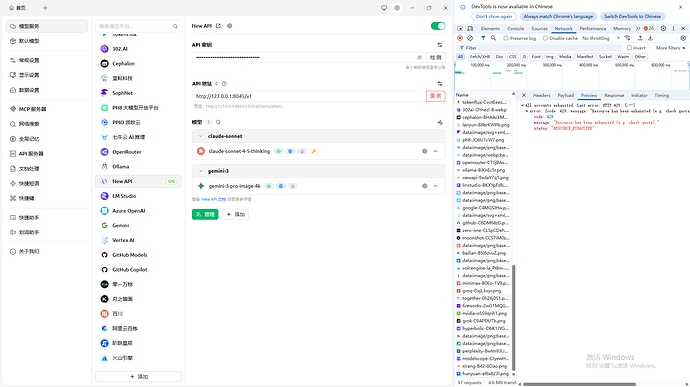Click the export HAR download arrow icon
This screenshot has width=690, height=387.
point(650,38)
